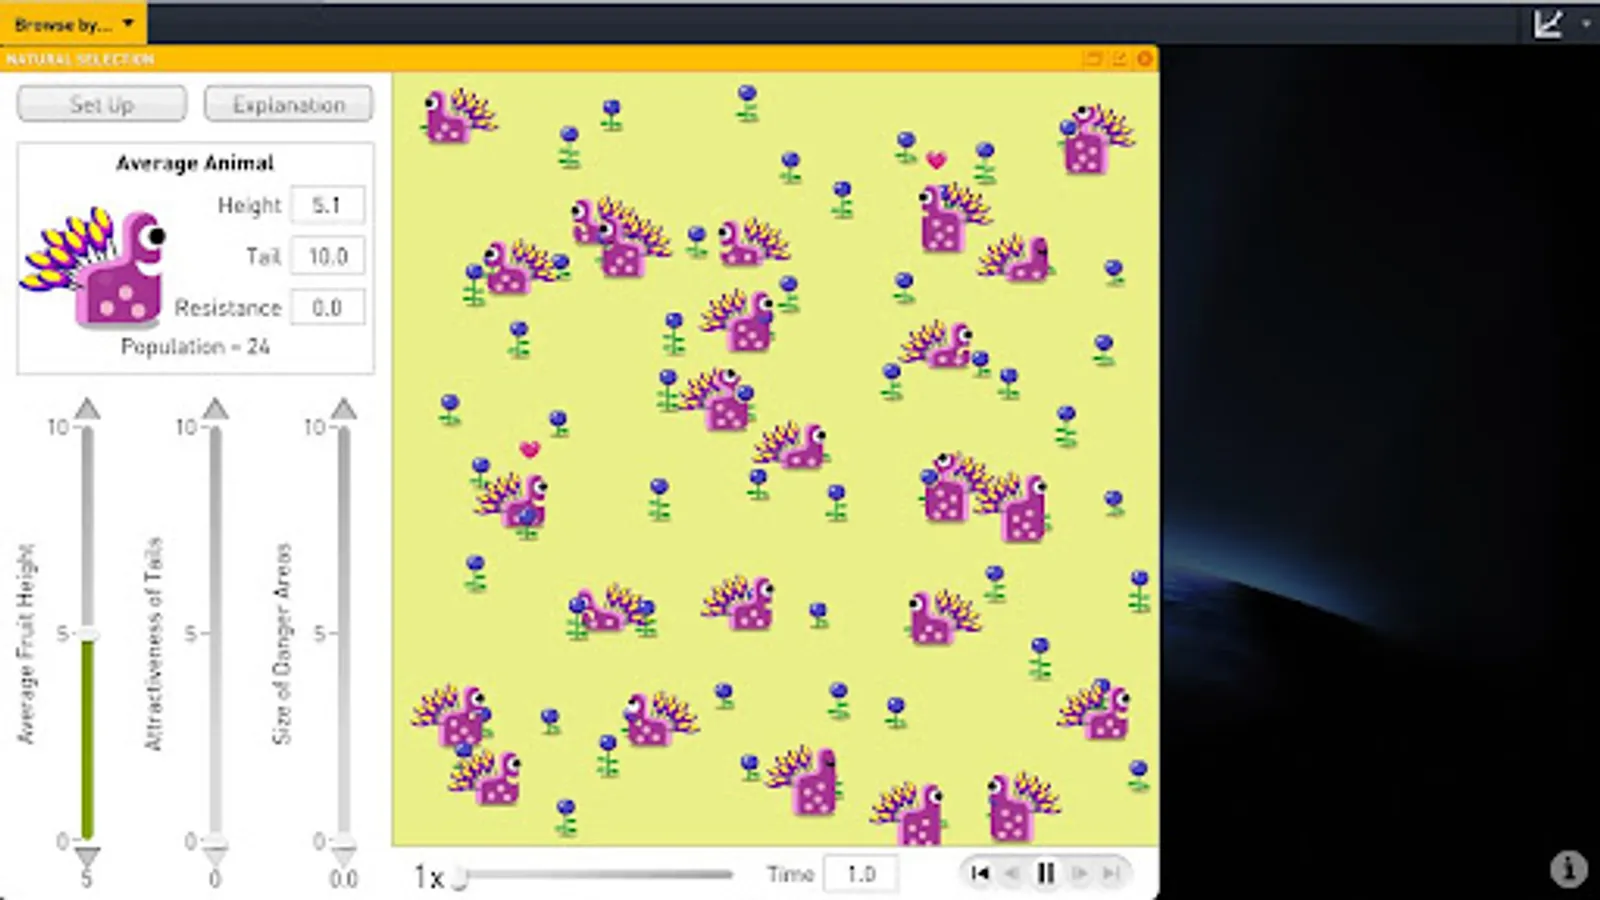
Task: Click the "Average Animal" heading
Action: [195, 163]
